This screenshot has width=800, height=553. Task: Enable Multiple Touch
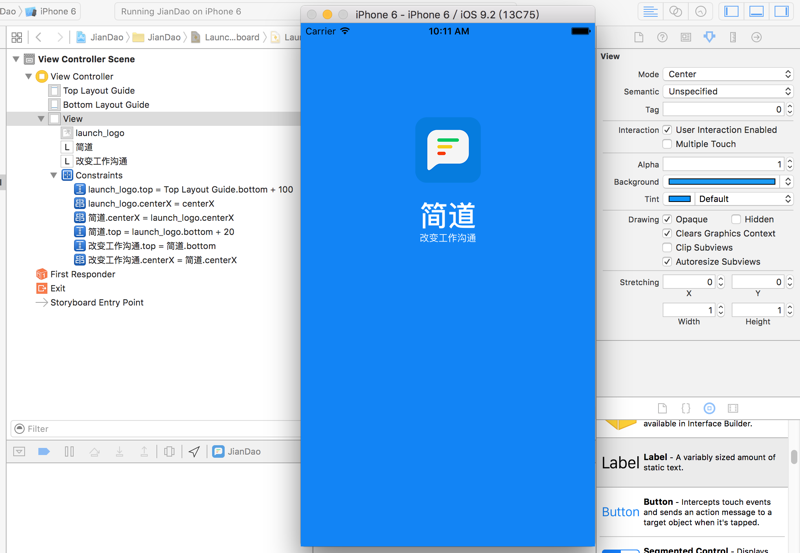click(667, 144)
